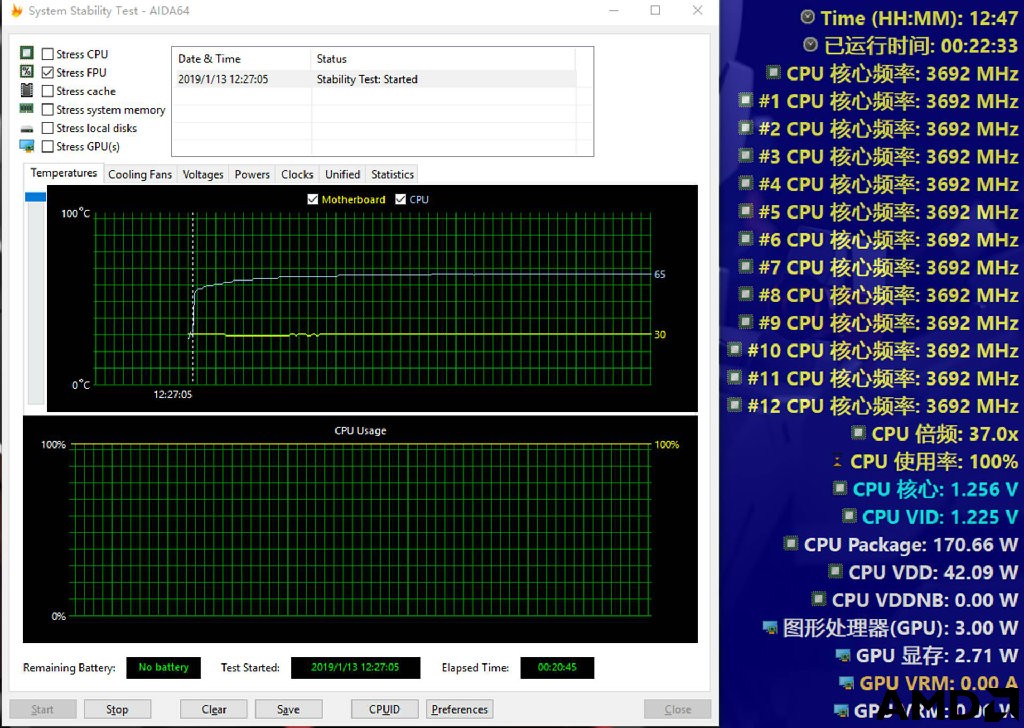Click the Test Started date value field

click(355, 667)
